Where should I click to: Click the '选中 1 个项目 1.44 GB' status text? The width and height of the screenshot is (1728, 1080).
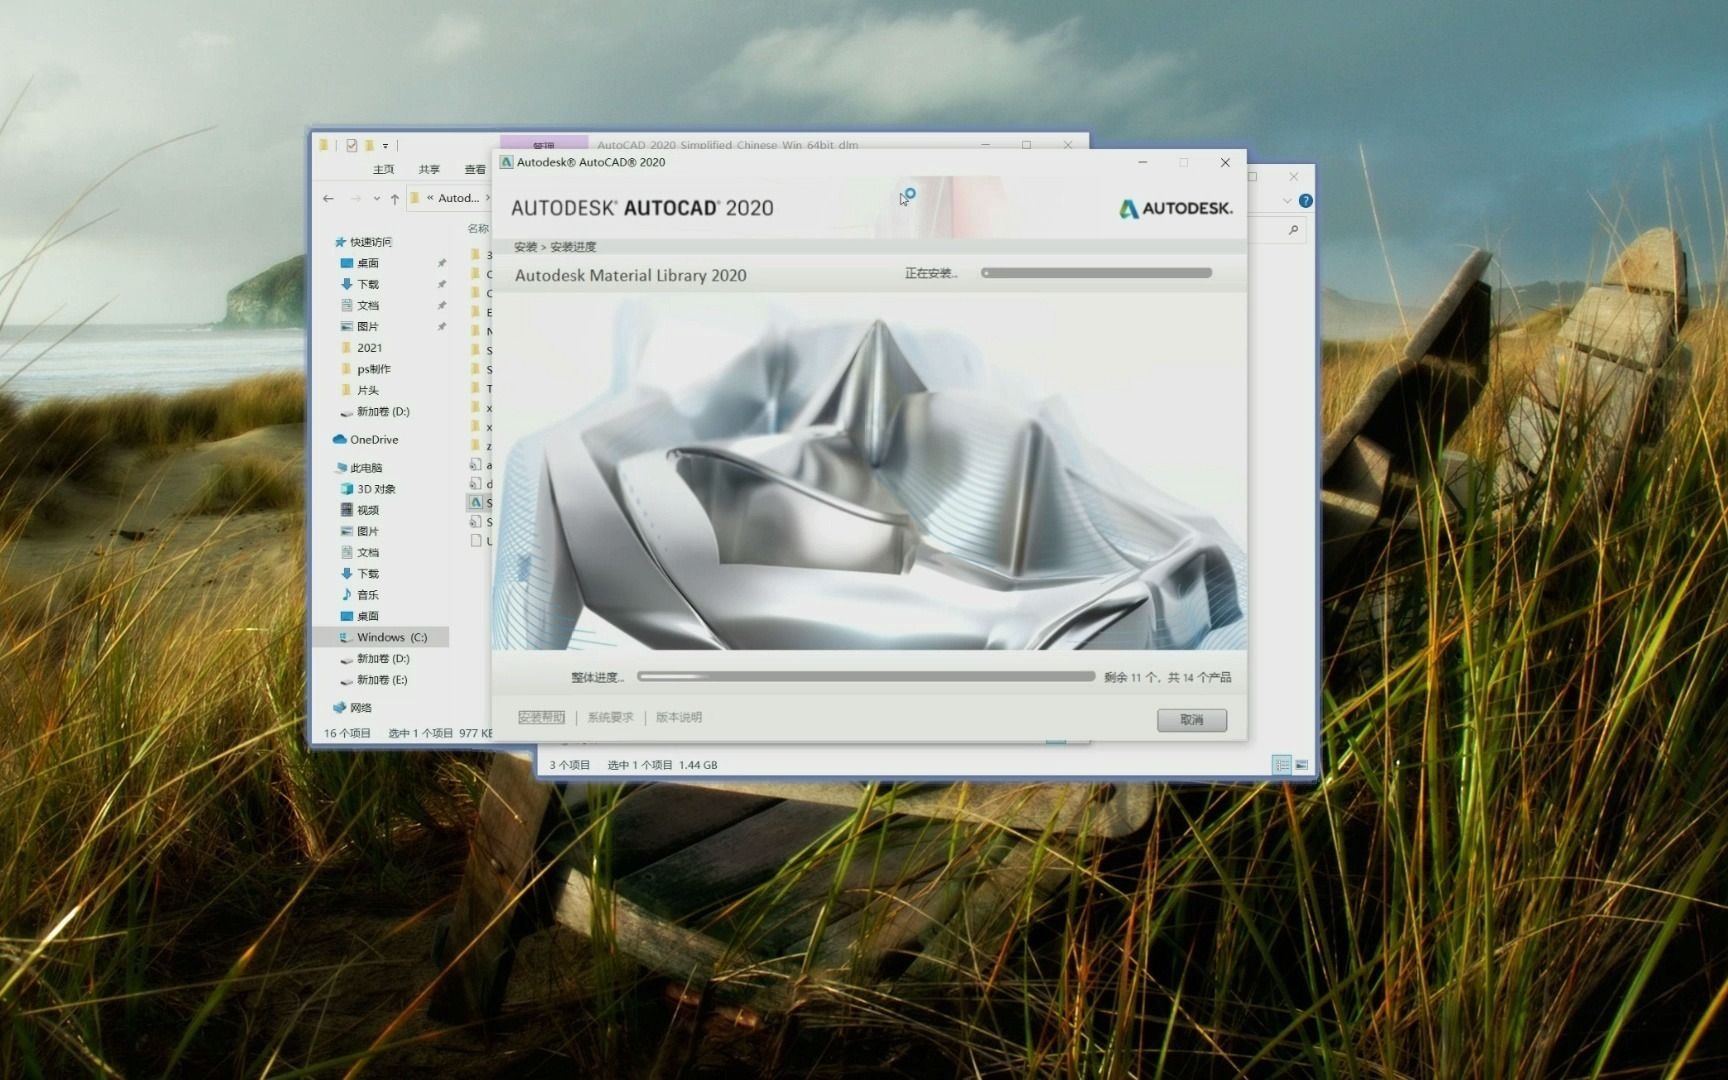point(662,765)
